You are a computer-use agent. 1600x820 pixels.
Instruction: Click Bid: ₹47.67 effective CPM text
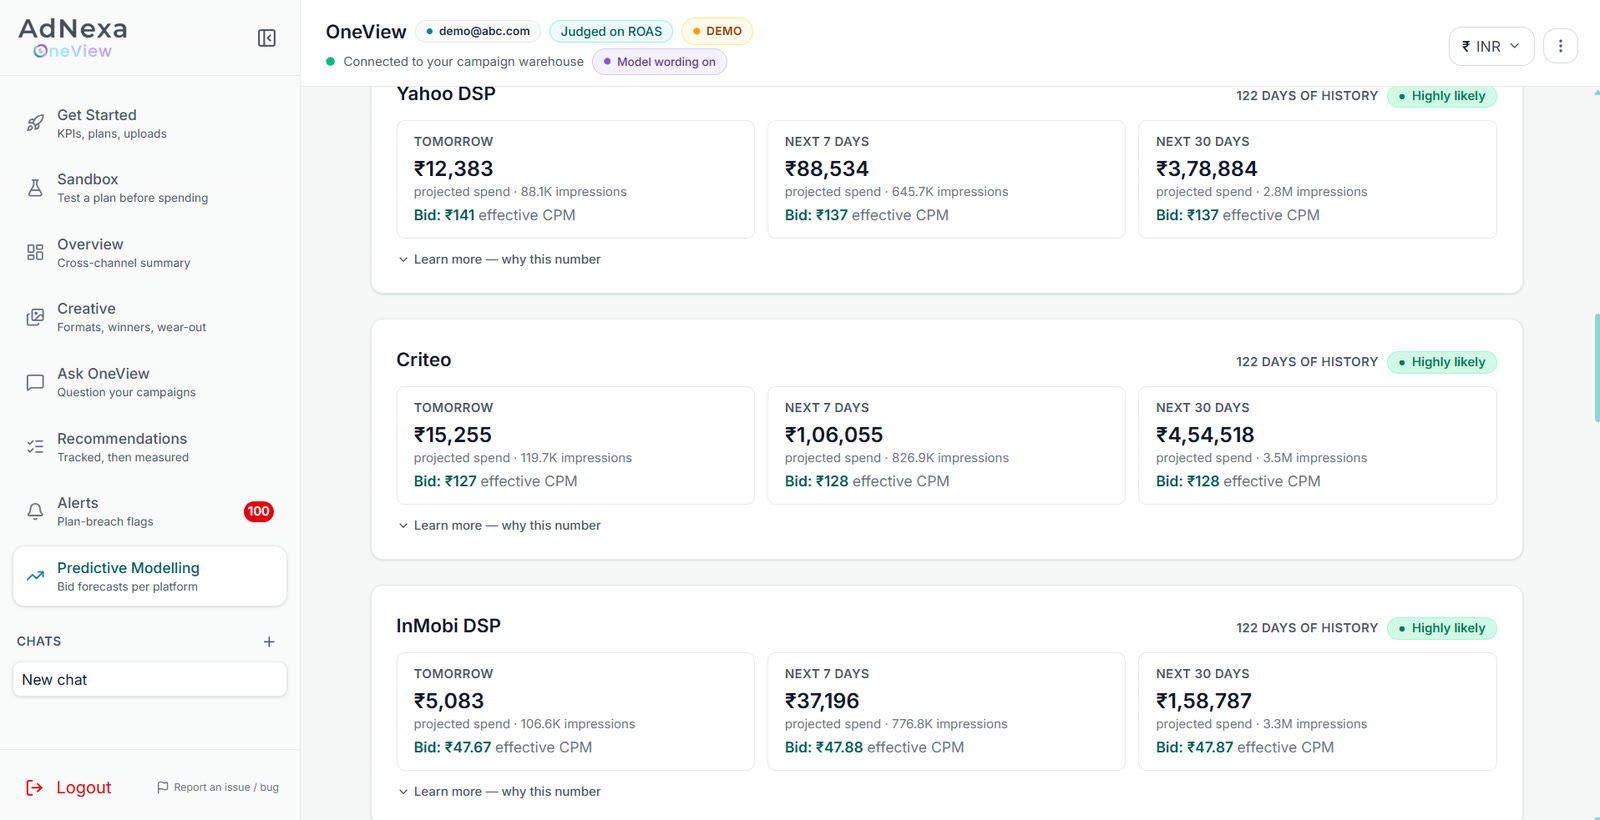(503, 747)
